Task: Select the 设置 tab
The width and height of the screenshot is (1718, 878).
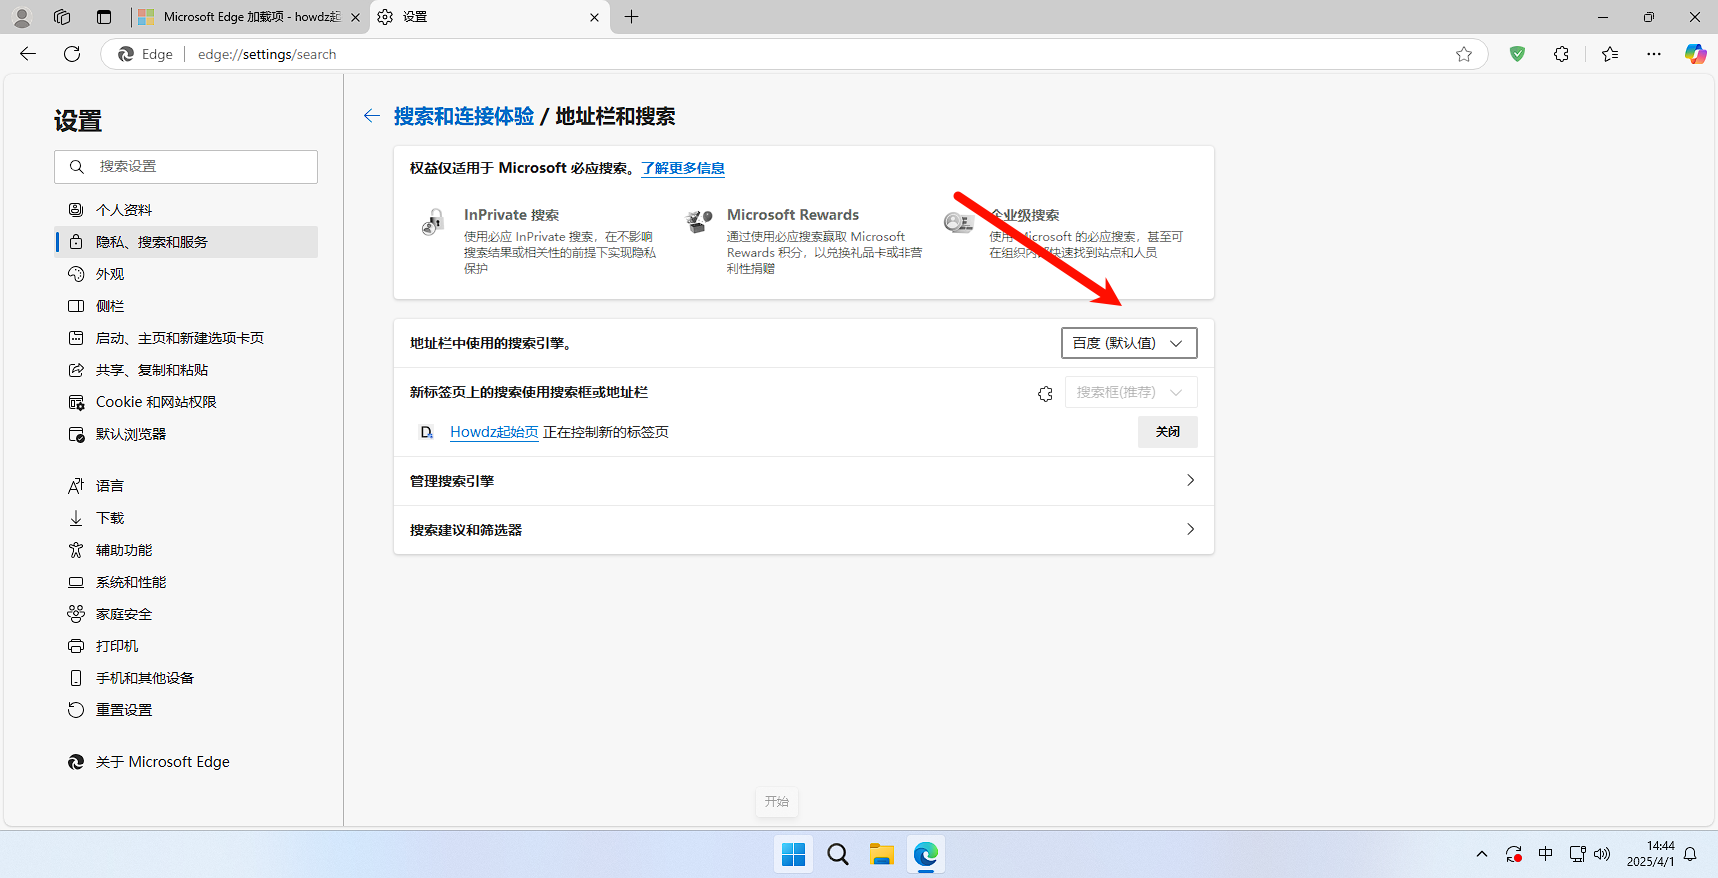Action: [x=490, y=17]
